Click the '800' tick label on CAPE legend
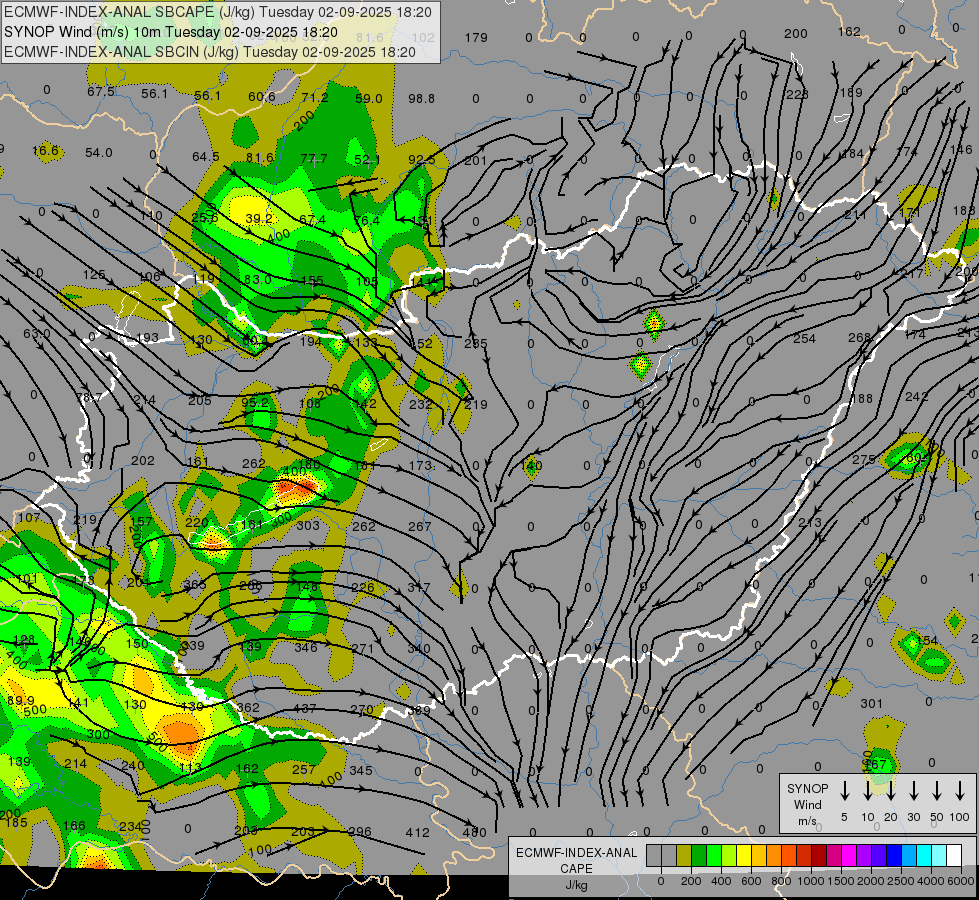This screenshot has height=900, width=979. click(x=781, y=881)
